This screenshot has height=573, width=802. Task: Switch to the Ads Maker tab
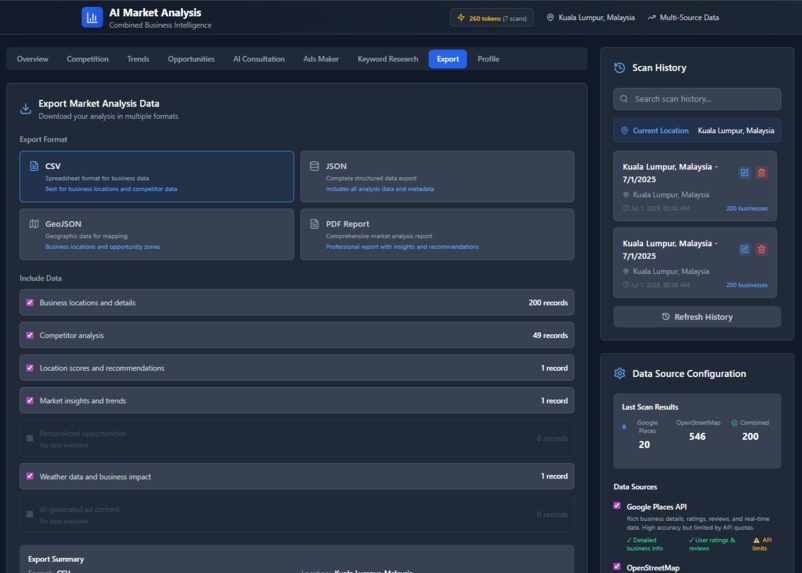pos(321,59)
